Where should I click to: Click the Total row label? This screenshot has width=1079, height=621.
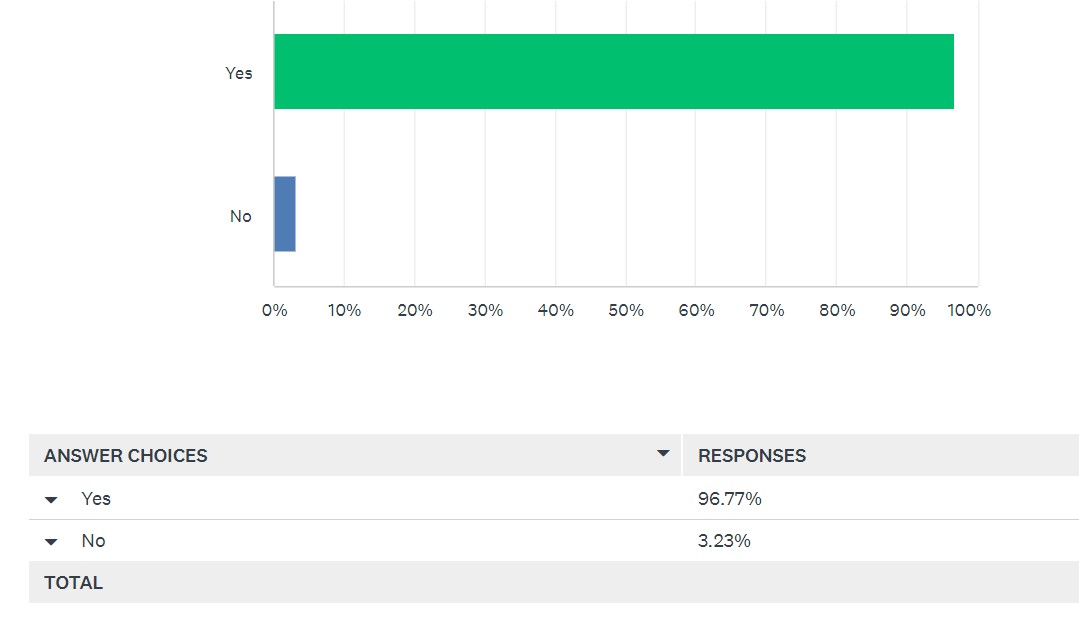74,582
